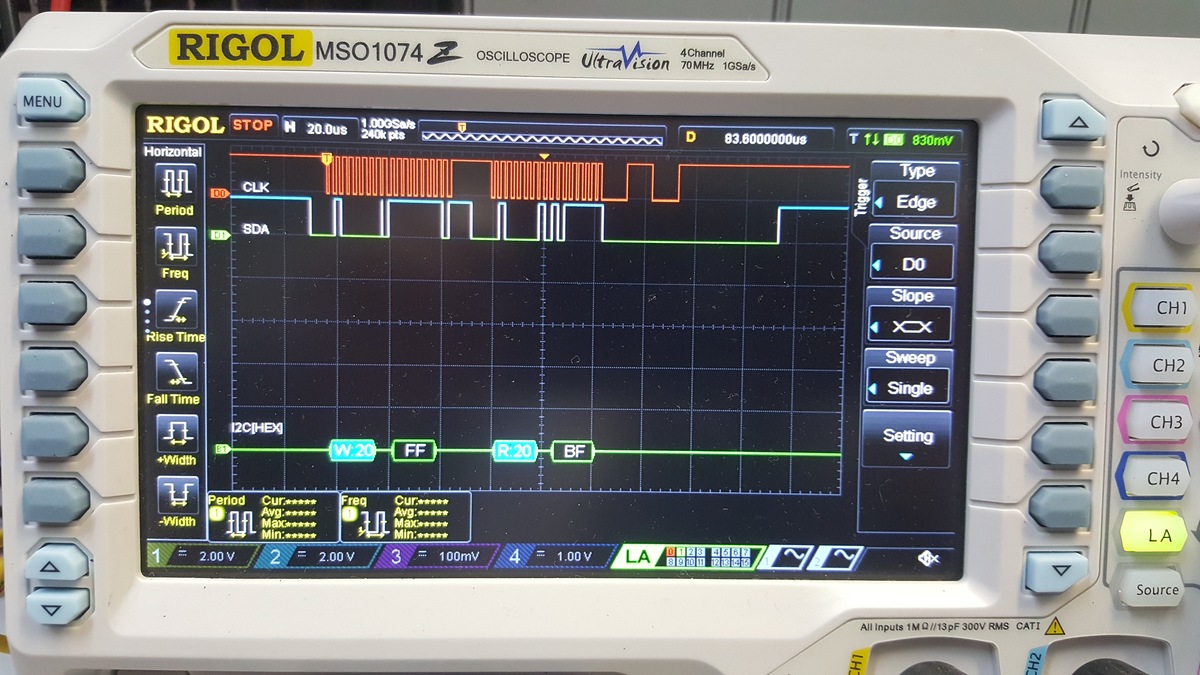Click the STOP run status indicator
Image resolution: width=1200 pixels, height=675 pixels.
252,125
